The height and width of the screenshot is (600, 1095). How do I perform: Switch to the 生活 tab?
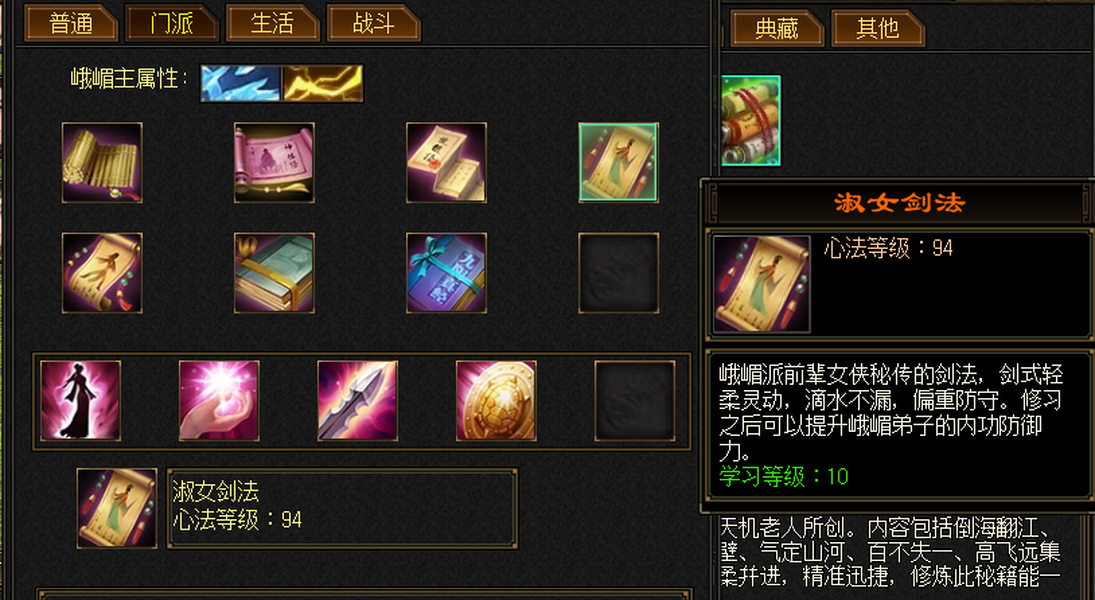click(272, 24)
